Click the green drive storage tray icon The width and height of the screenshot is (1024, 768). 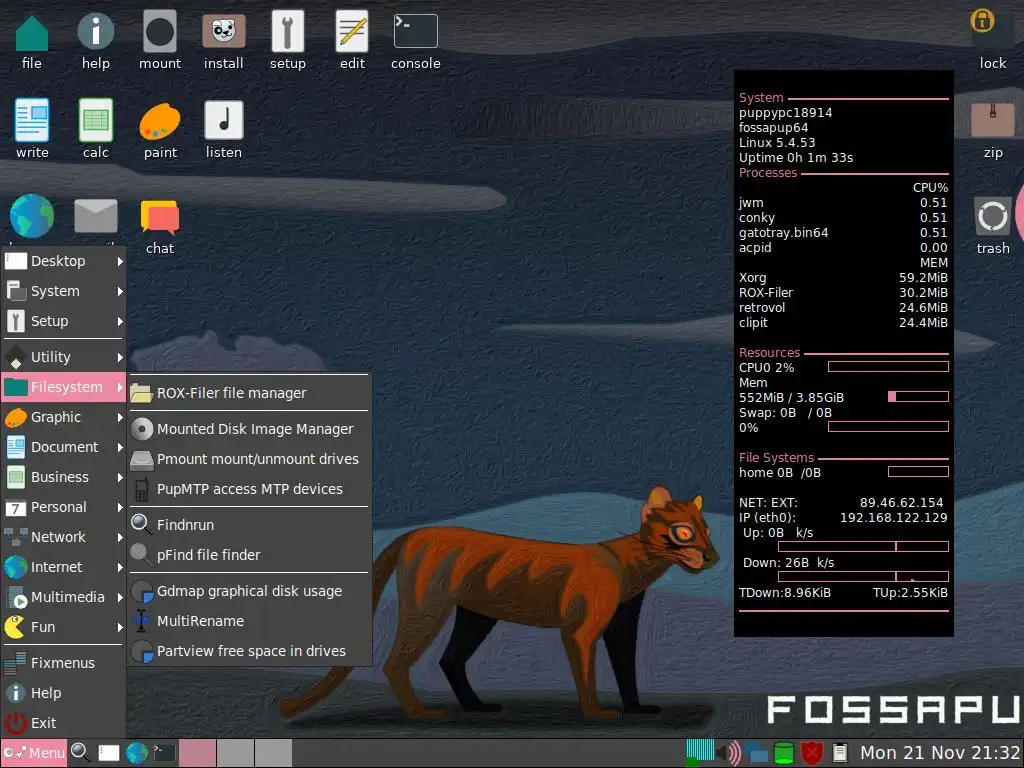pyautogui.click(x=784, y=753)
